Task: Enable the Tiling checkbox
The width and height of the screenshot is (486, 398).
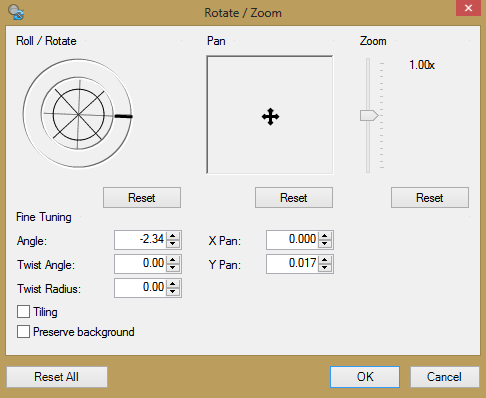Action: pyautogui.click(x=23, y=312)
